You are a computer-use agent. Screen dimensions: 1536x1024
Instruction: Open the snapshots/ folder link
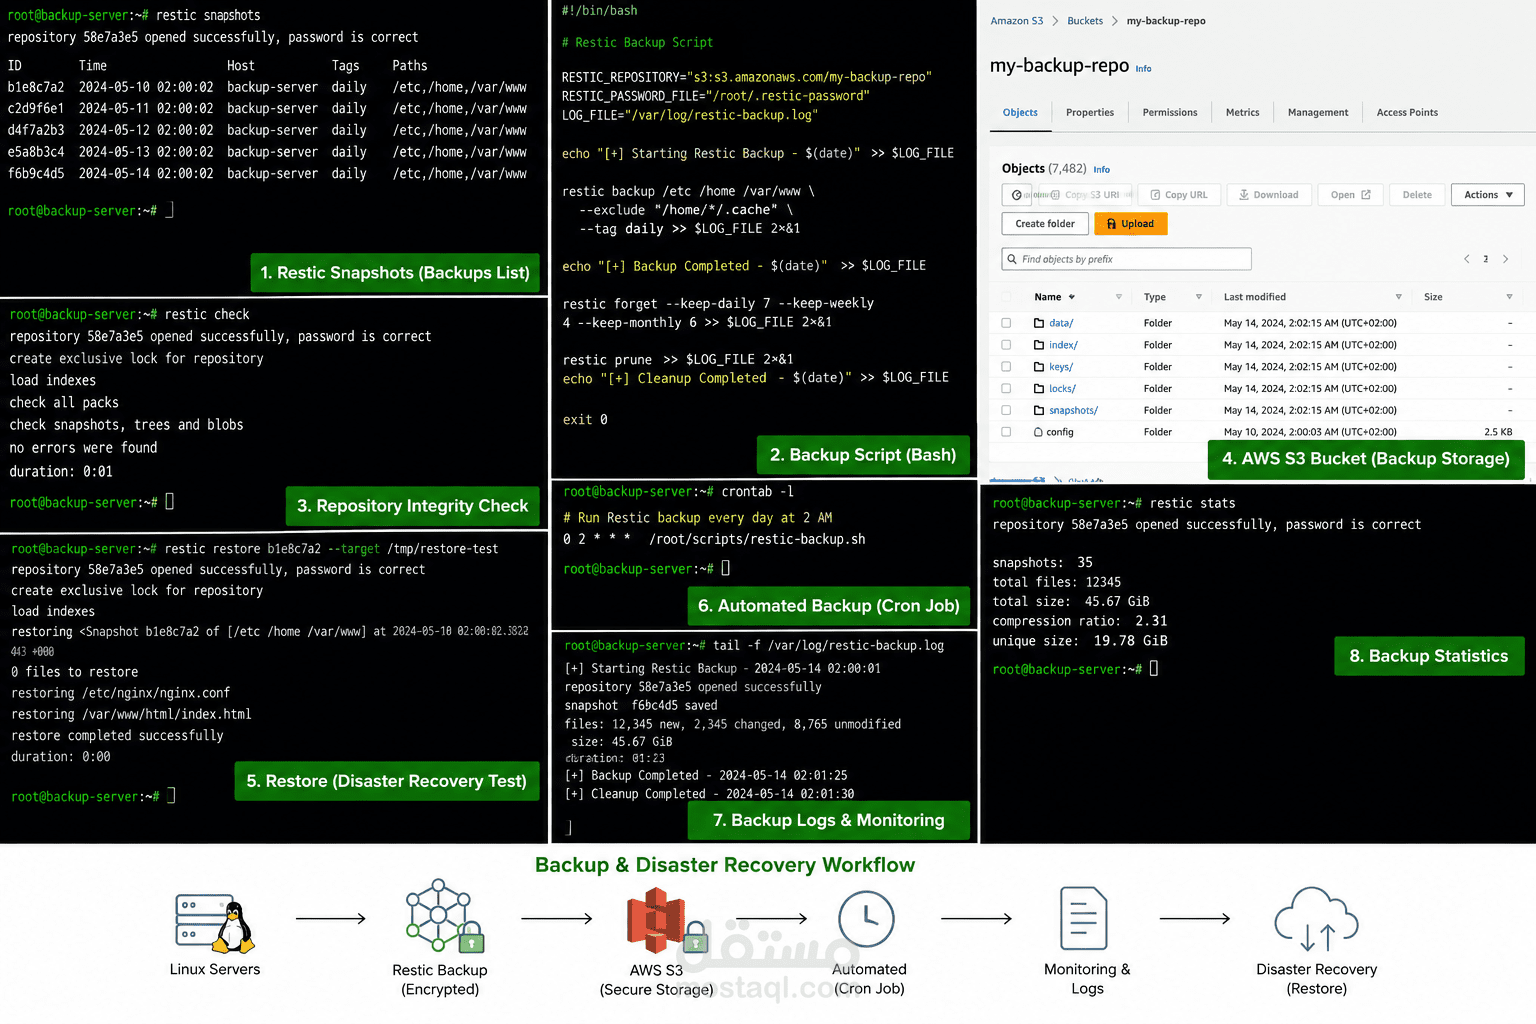1073,410
